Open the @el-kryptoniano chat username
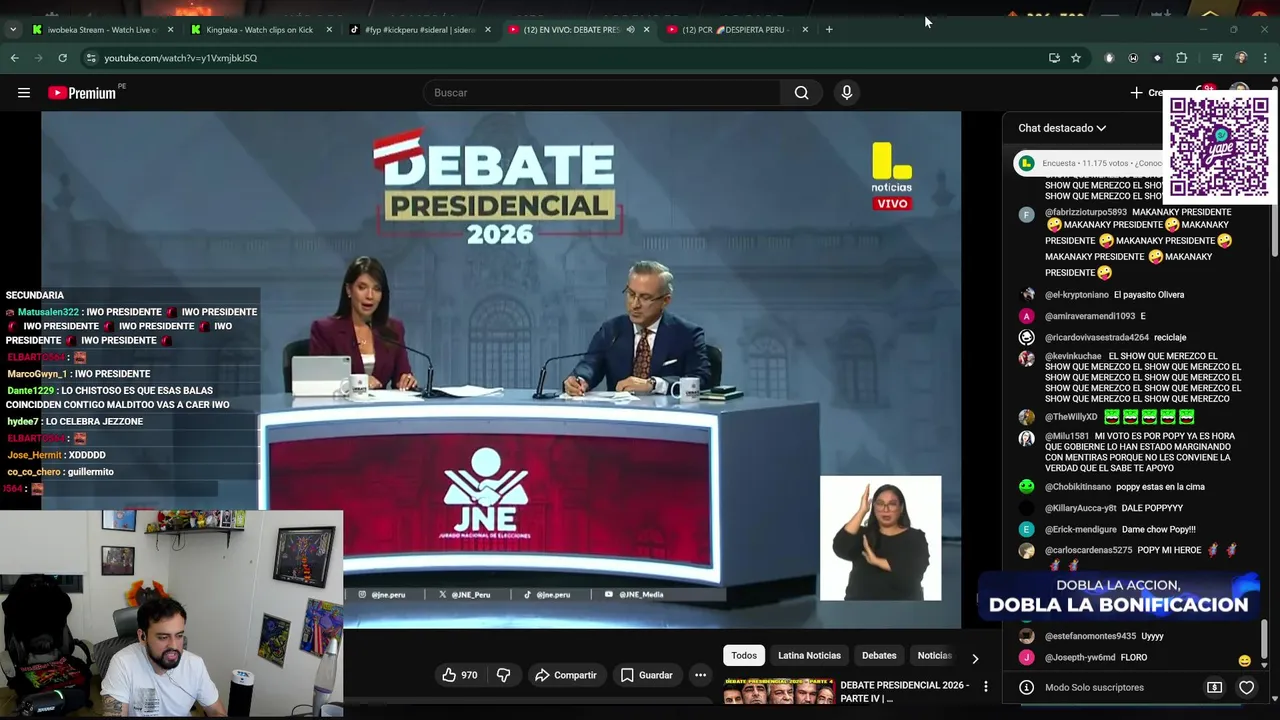The width and height of the screenshot is (1280, 720). coord(1077,295)
